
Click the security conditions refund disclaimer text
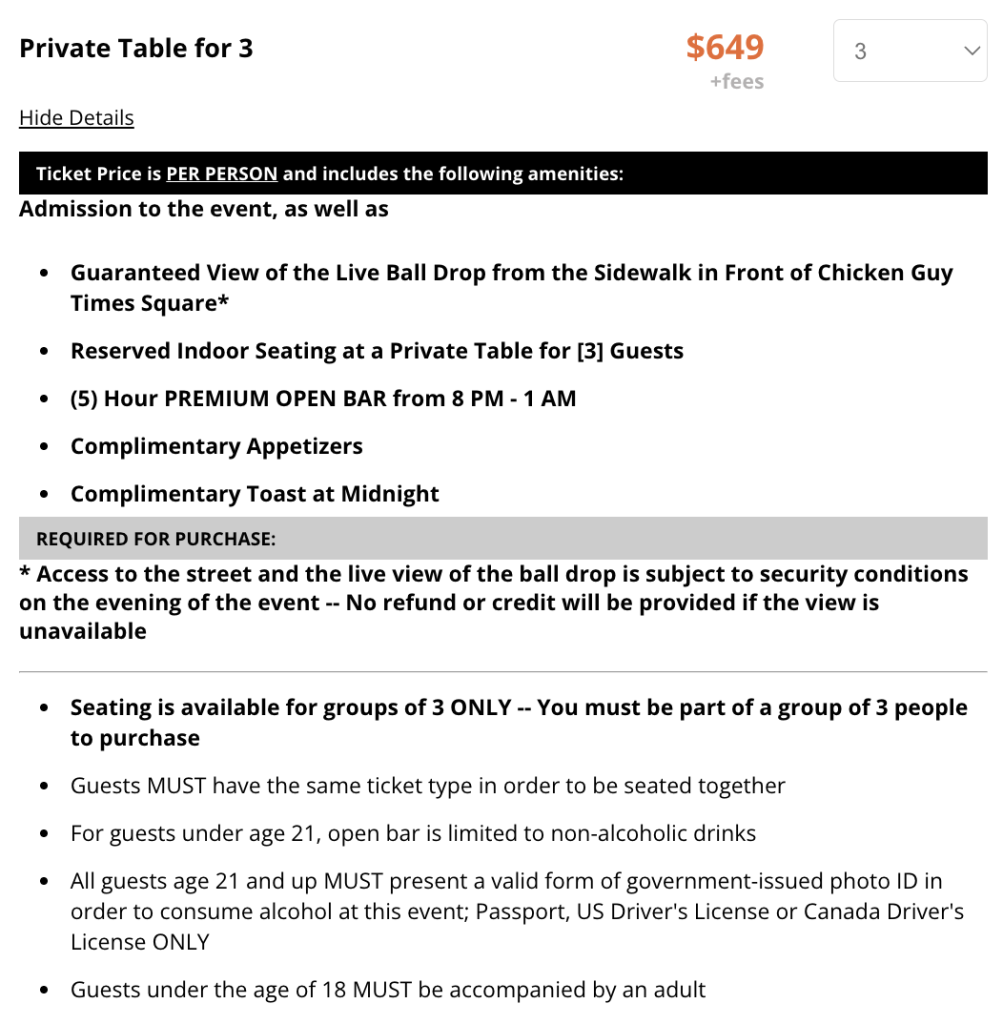pyautogui.click(x=494, y=602)
